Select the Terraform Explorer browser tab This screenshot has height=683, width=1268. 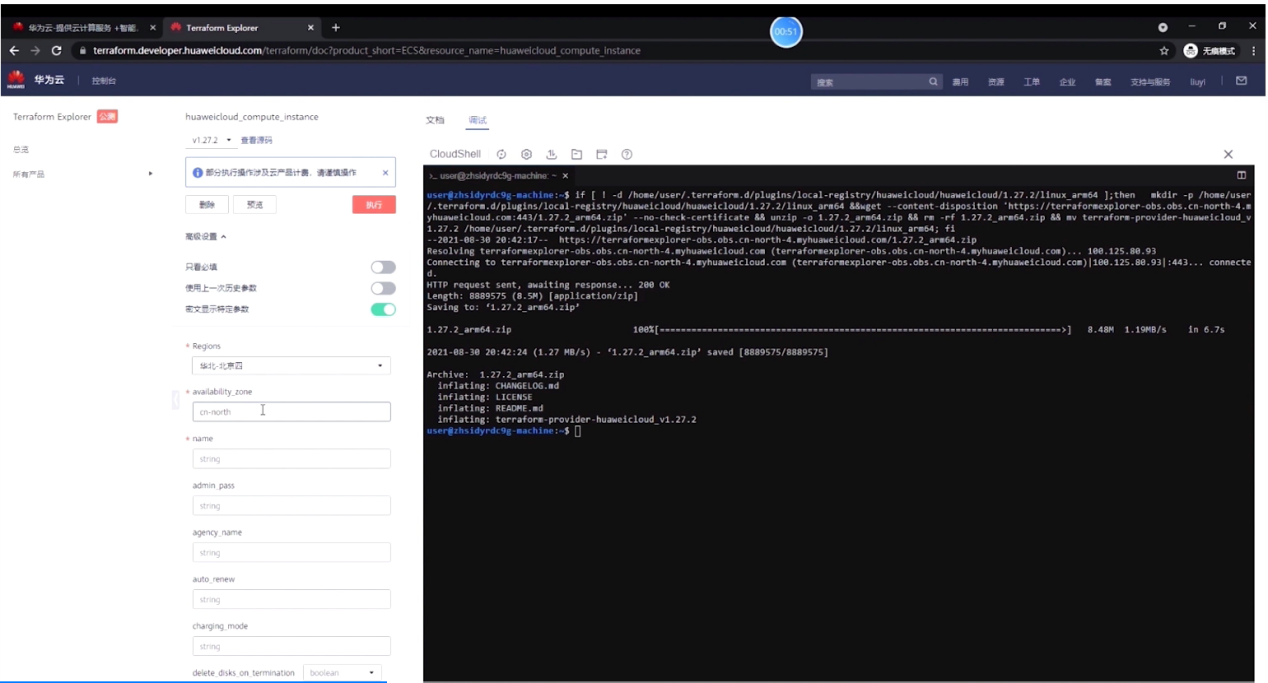pyautogui.click(x=240, y=27)
